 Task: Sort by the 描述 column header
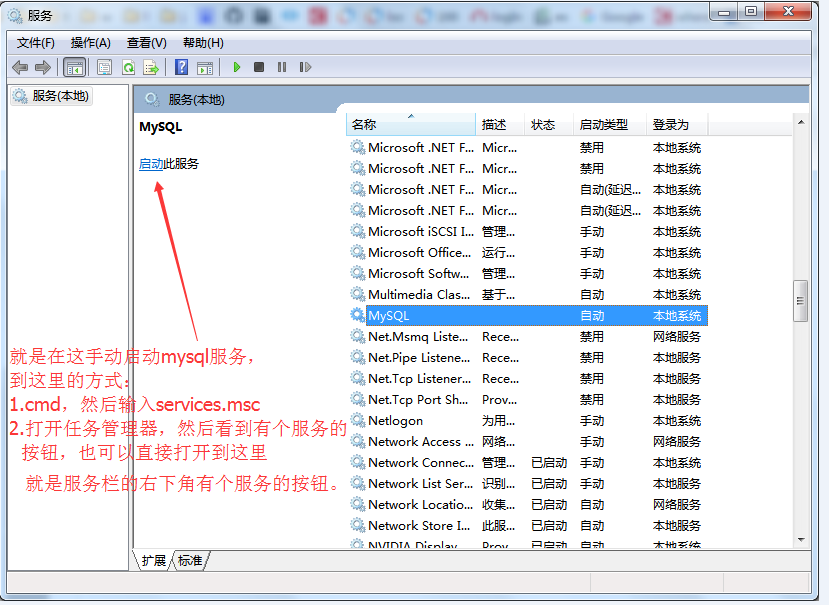coord(500,125)
